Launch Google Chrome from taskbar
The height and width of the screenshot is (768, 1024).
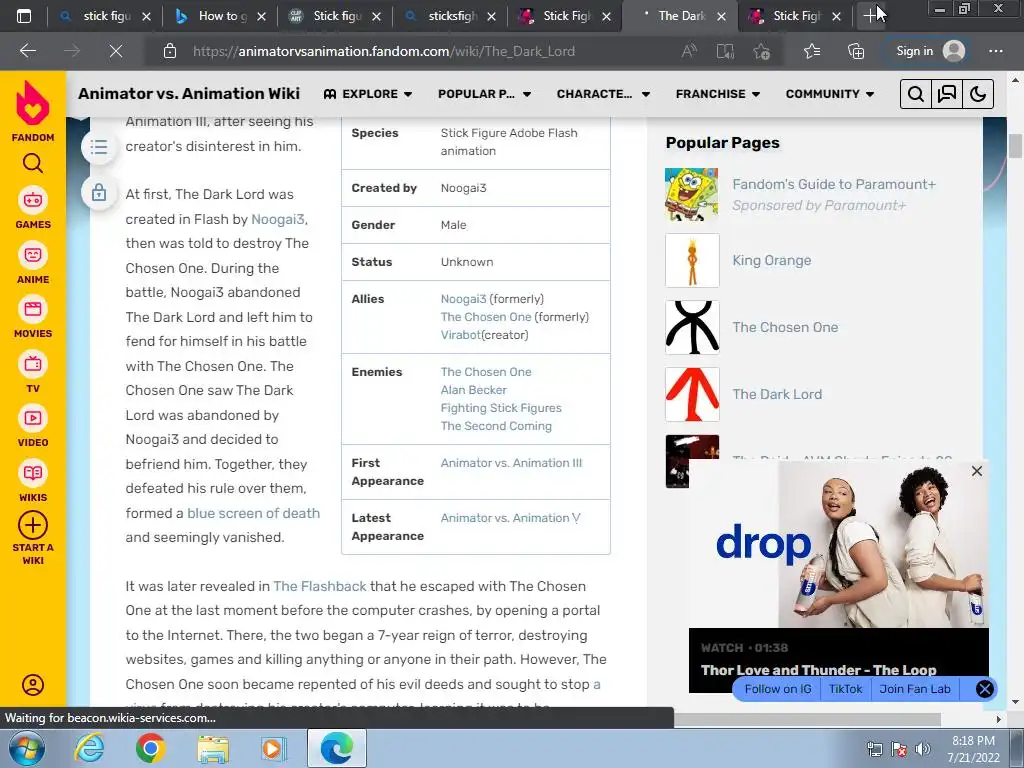[150, 748]
